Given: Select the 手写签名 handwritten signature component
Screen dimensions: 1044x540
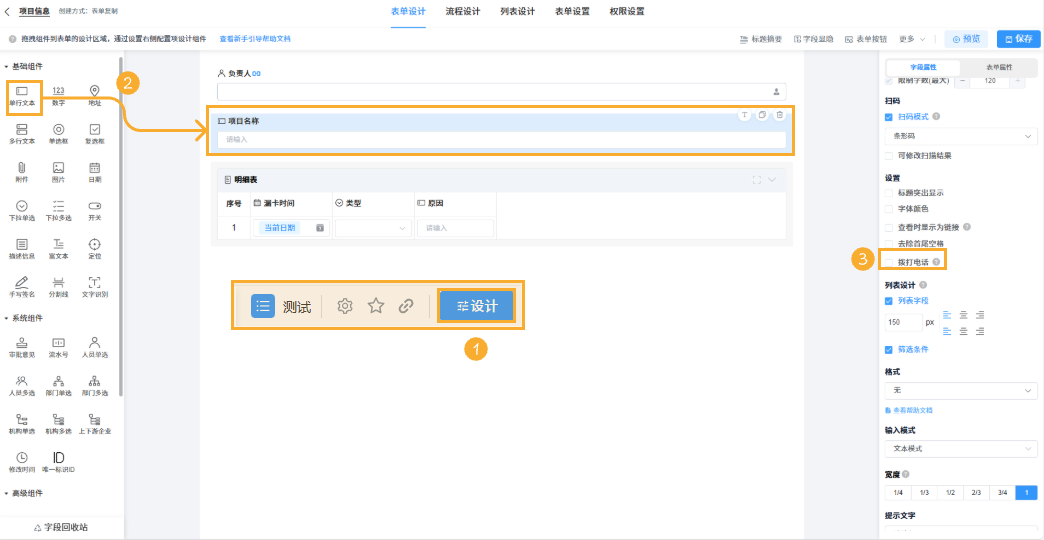Looking at the screenshot, I should (22, 286).
